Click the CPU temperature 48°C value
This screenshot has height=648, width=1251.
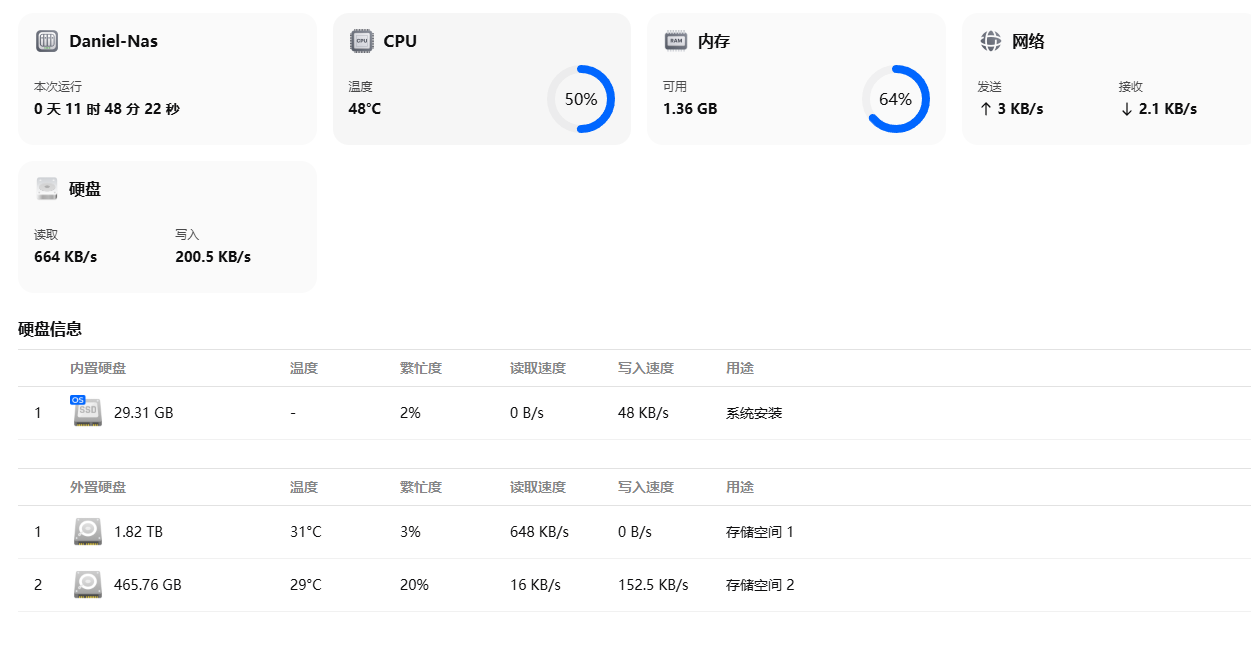tap(364, 109)
